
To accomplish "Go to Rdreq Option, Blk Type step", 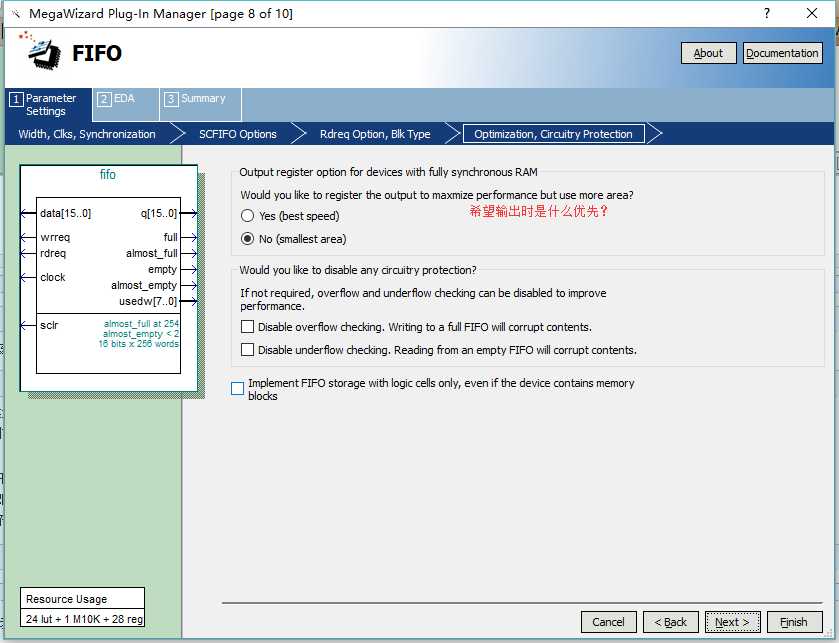I will (x=375, y=134).
